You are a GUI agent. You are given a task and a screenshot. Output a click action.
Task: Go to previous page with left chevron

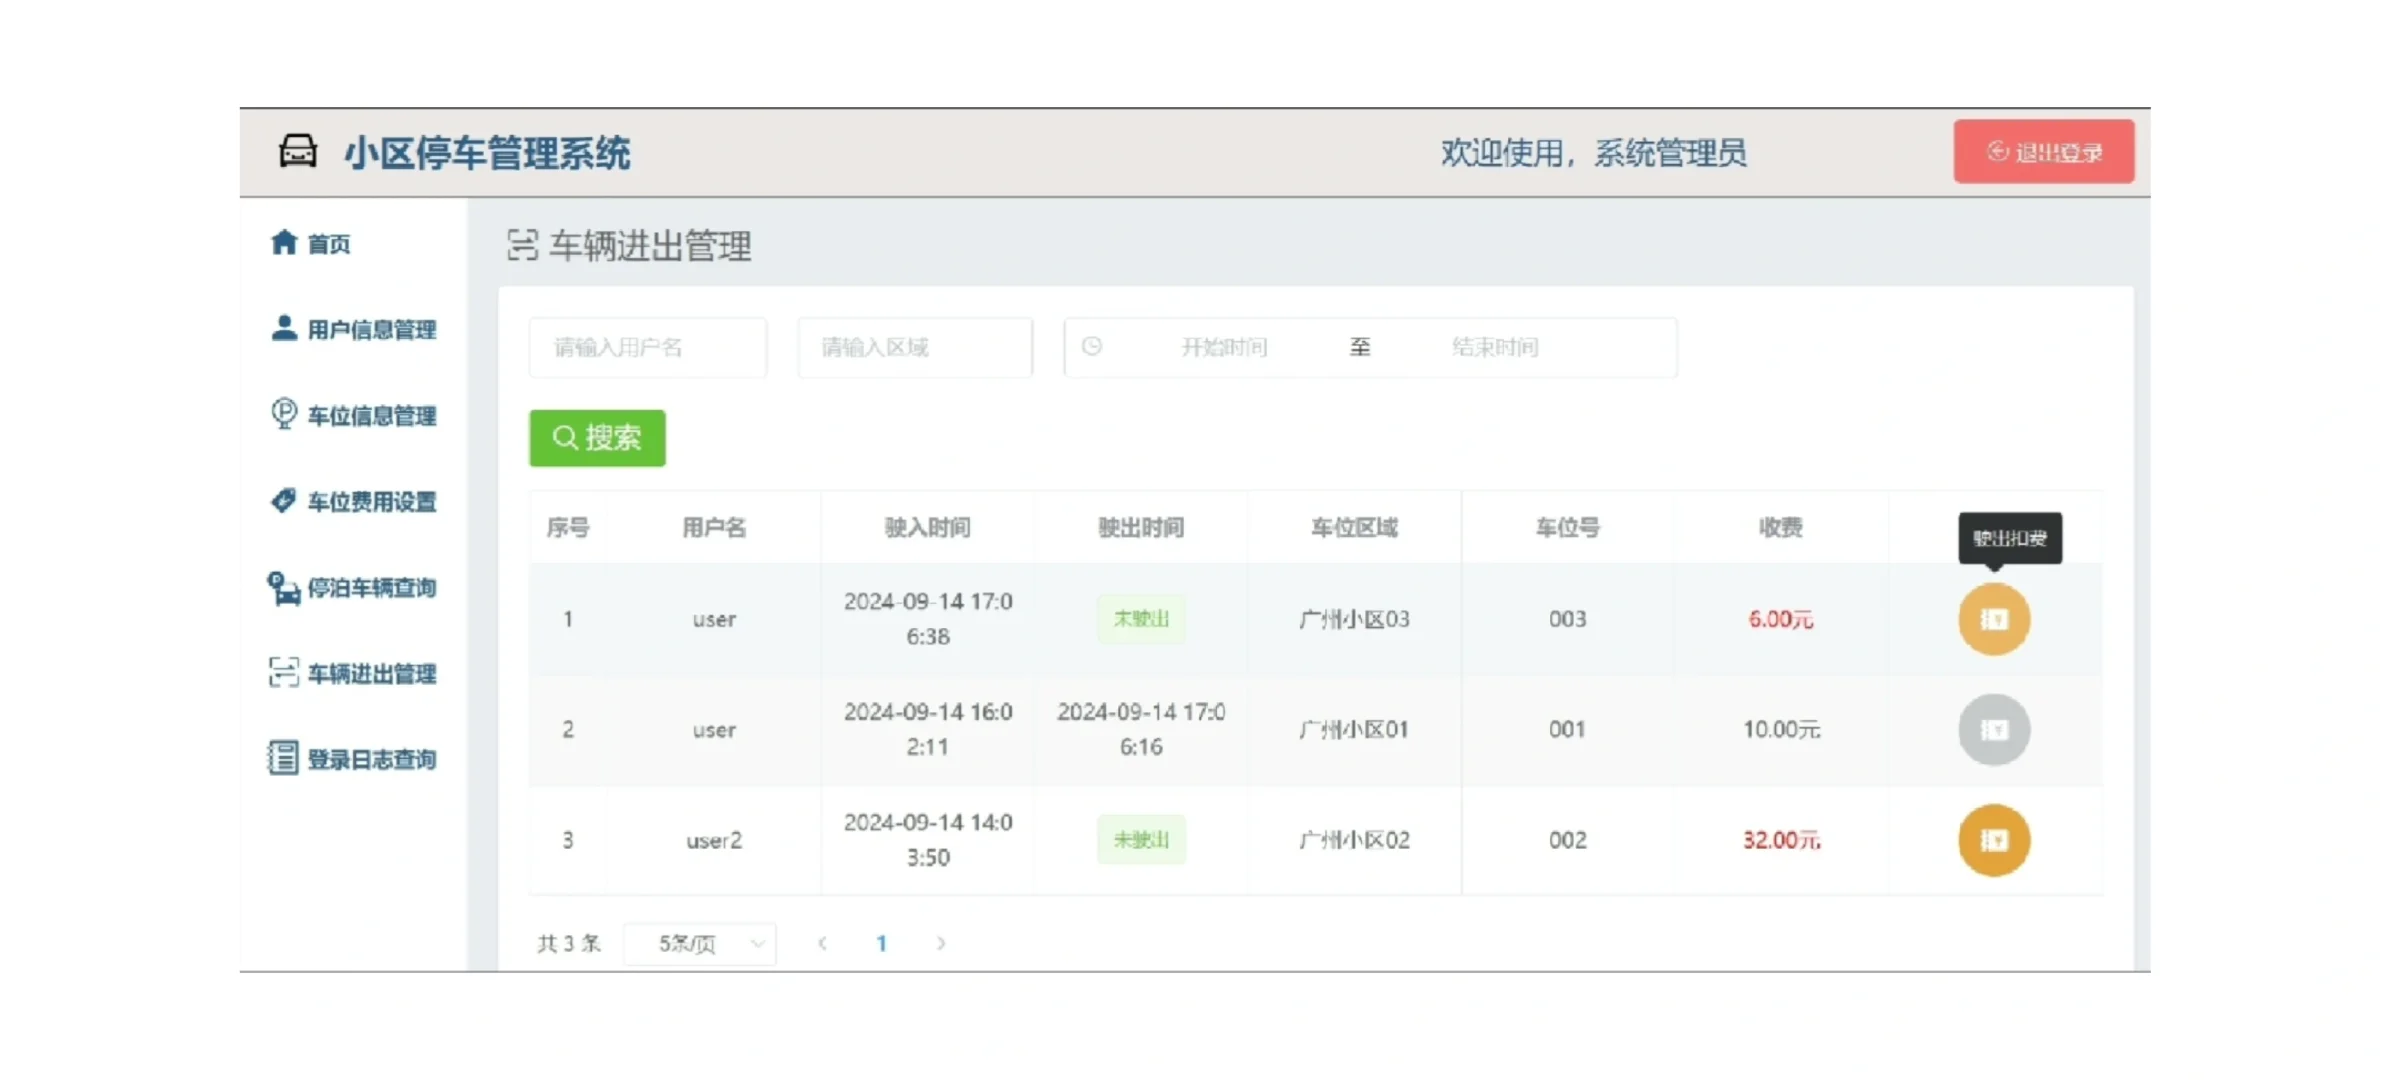[x=822, y=943]
